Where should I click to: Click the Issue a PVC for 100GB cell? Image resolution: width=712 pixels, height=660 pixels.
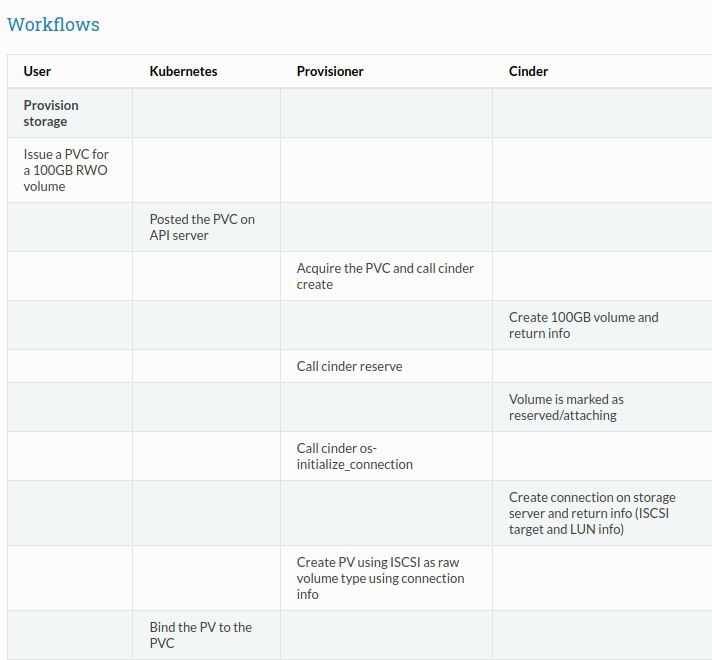tap(66, 170)
